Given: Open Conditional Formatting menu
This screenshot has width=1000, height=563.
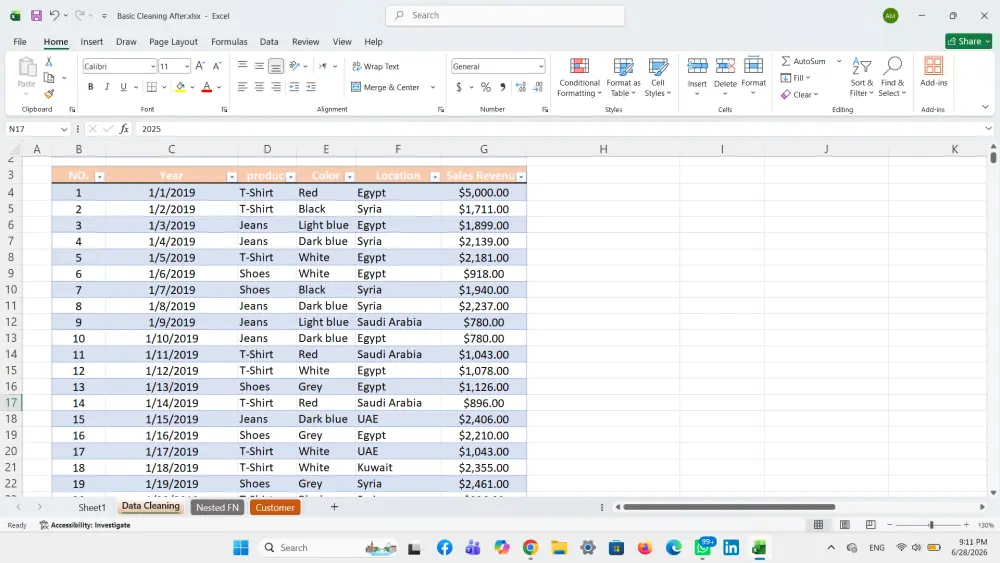Looking at the screenshot, I should (x=579, y=77).
